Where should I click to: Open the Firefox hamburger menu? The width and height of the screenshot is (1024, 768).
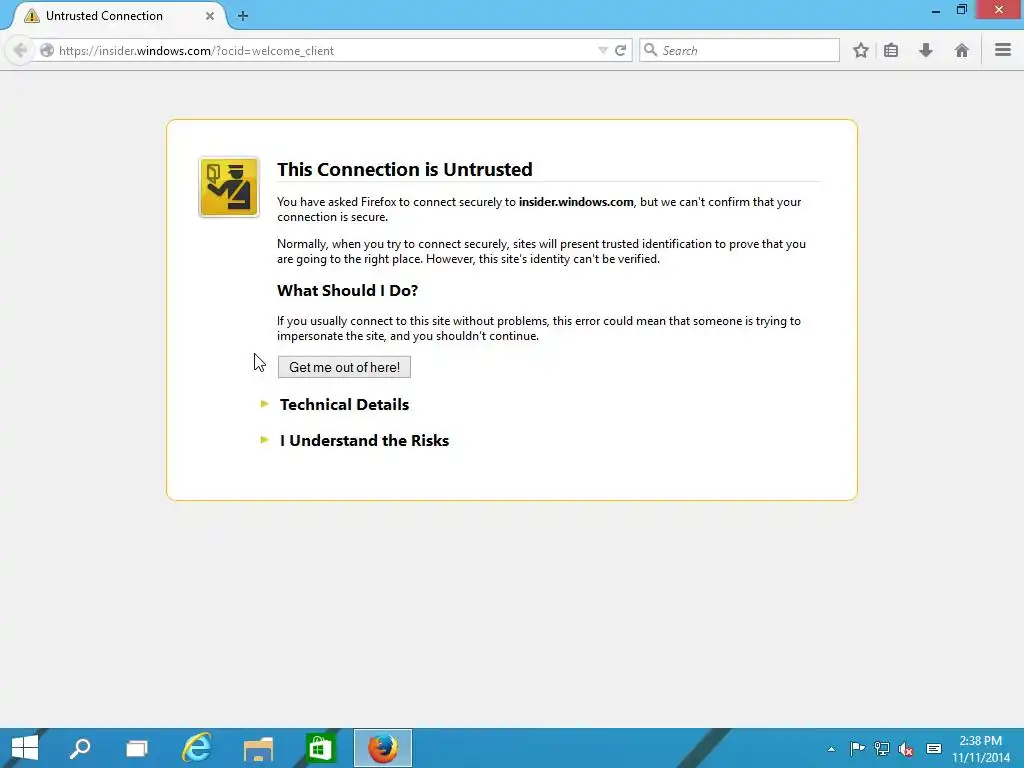[1003, 50]
